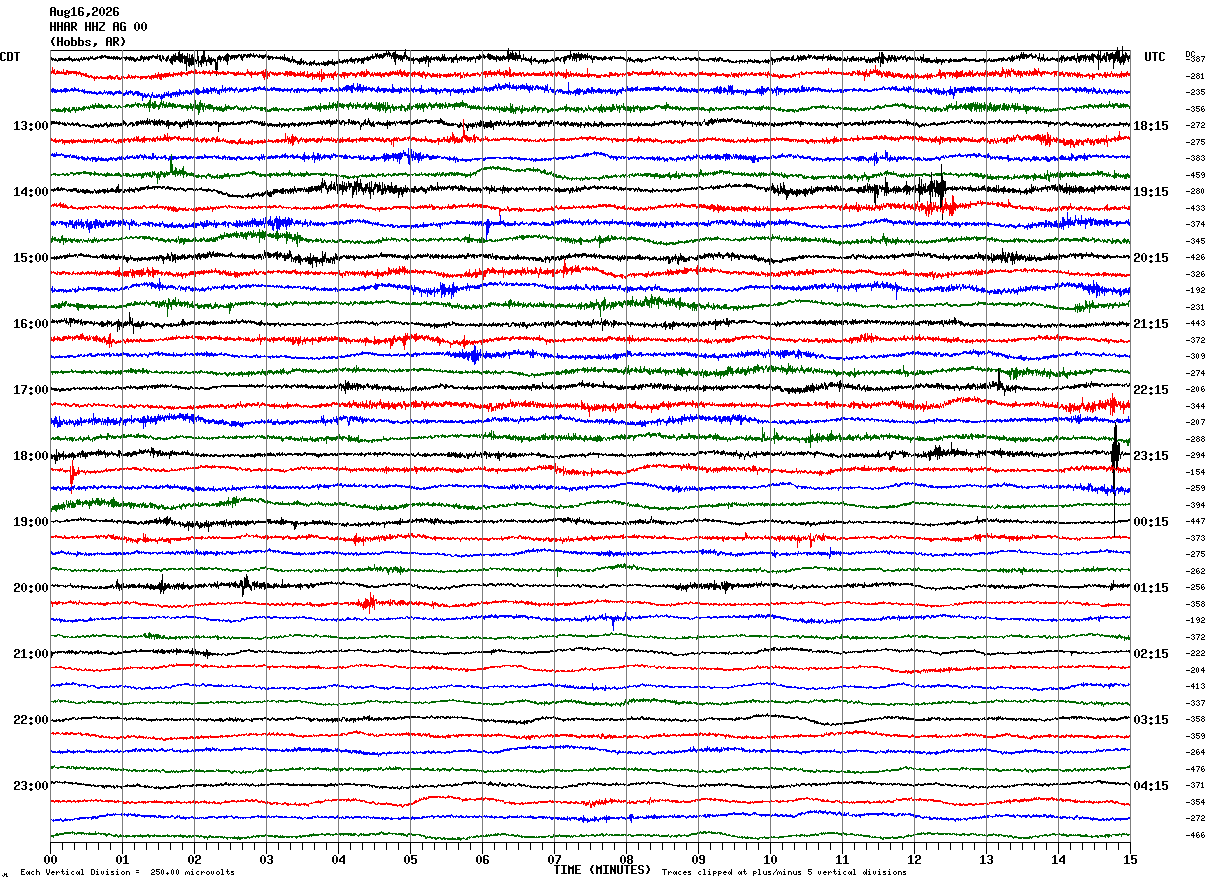Click the 23:00 CDT time label
Screen dimensions: 1210x886
(31, 786)
